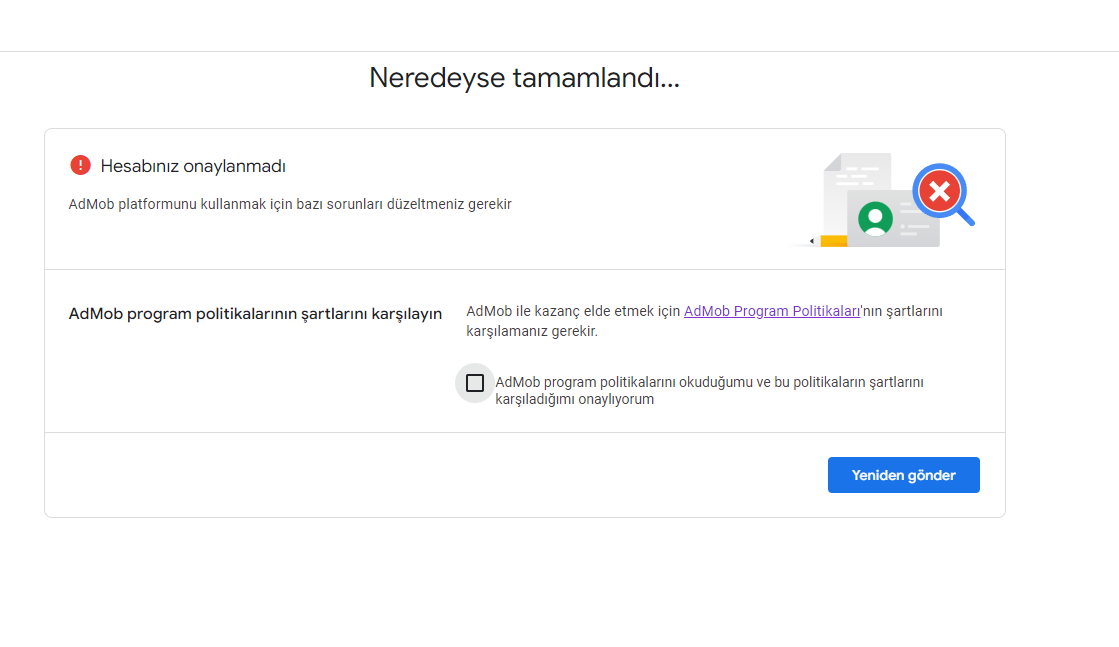Click the checkbox label text about okuduğumu ve onaylıyorum

(x=709, y=390)
